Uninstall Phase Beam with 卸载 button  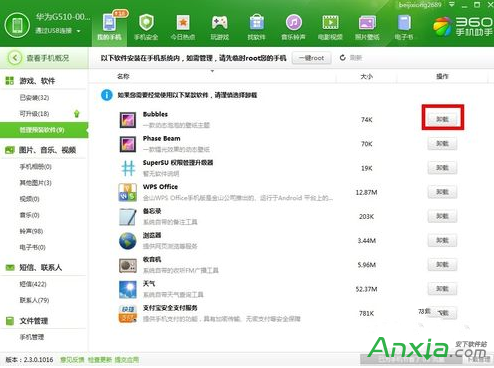coord(442,144)
